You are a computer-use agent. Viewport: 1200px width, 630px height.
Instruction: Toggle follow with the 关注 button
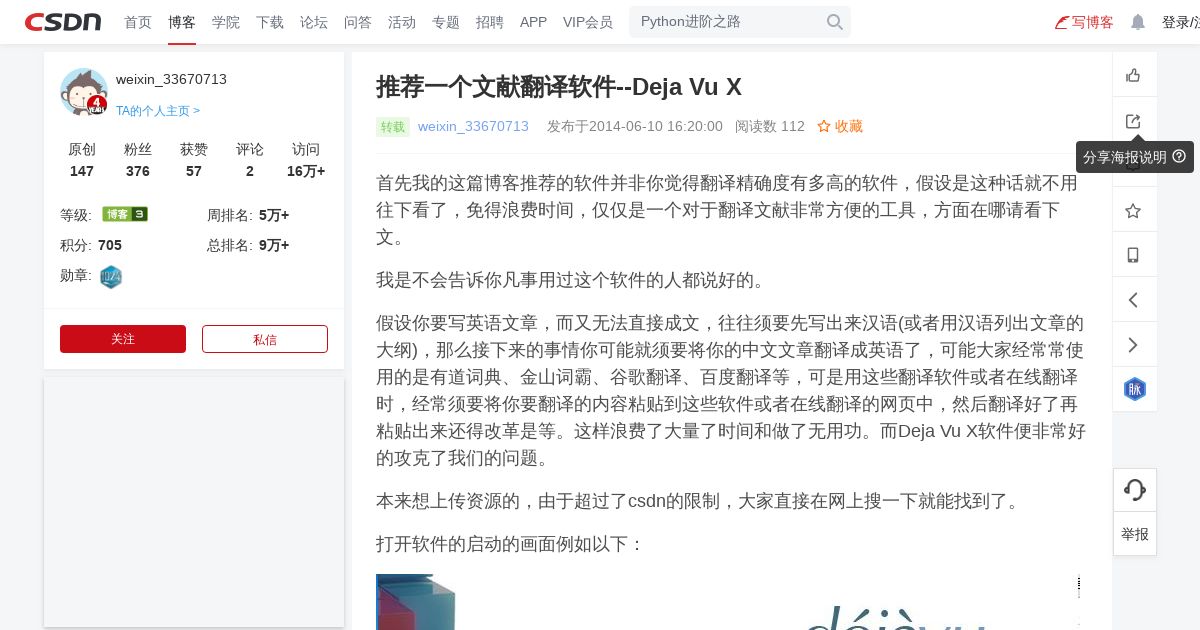pos(123,339)
